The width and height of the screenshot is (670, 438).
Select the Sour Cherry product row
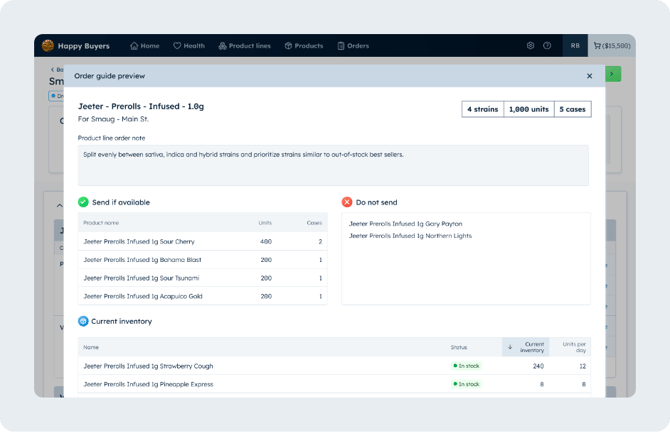[x=203, y=241]
